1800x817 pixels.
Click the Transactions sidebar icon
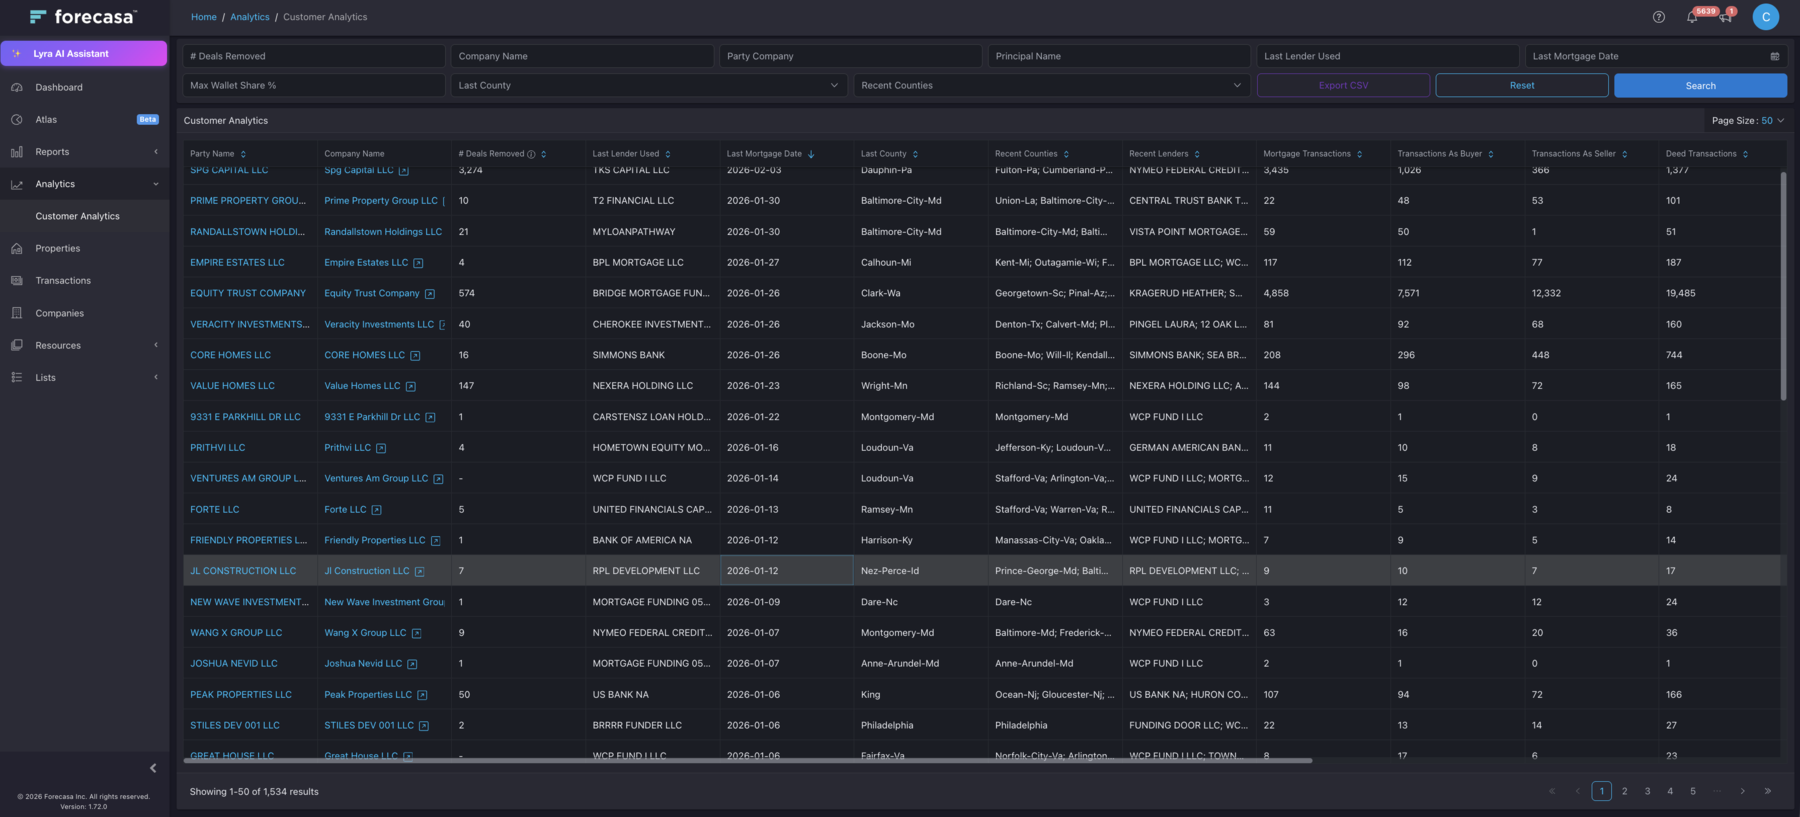(17, 280)
